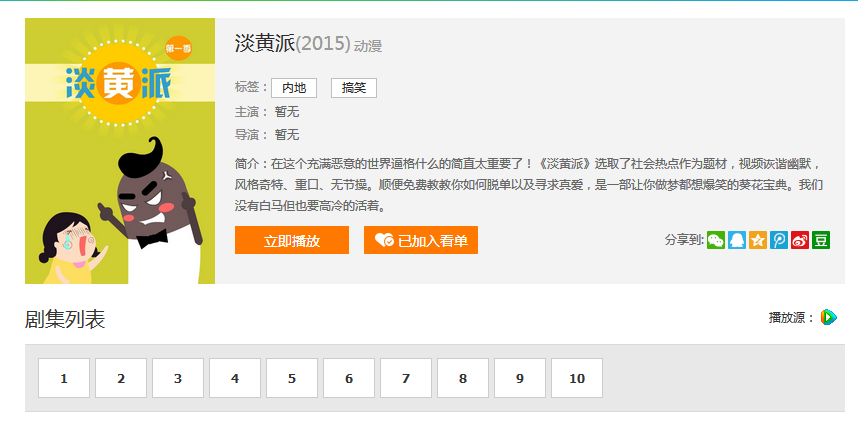Click the 简介 description paragraph
858x422 pixels.
click(x=529, y=186)
